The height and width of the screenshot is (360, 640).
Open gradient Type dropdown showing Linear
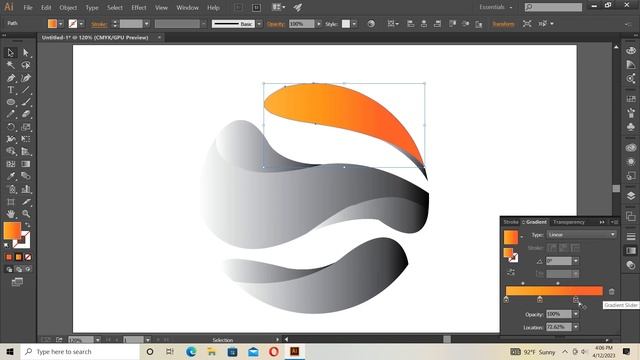point(581,235)
